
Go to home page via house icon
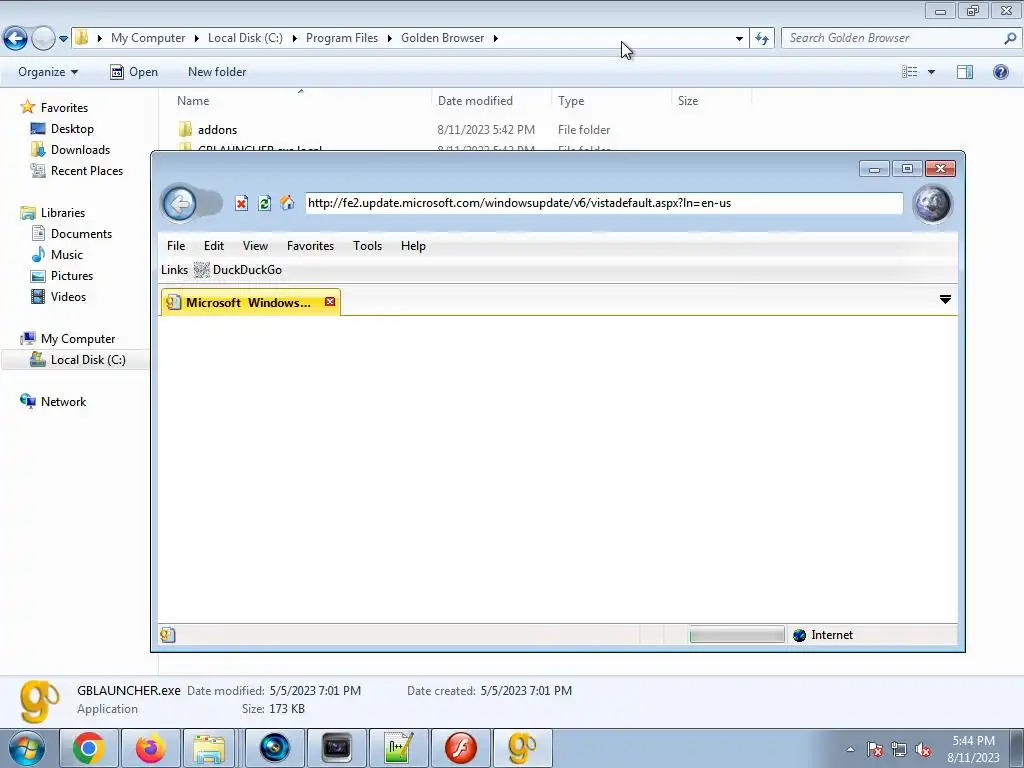click(x=287, y=203)
